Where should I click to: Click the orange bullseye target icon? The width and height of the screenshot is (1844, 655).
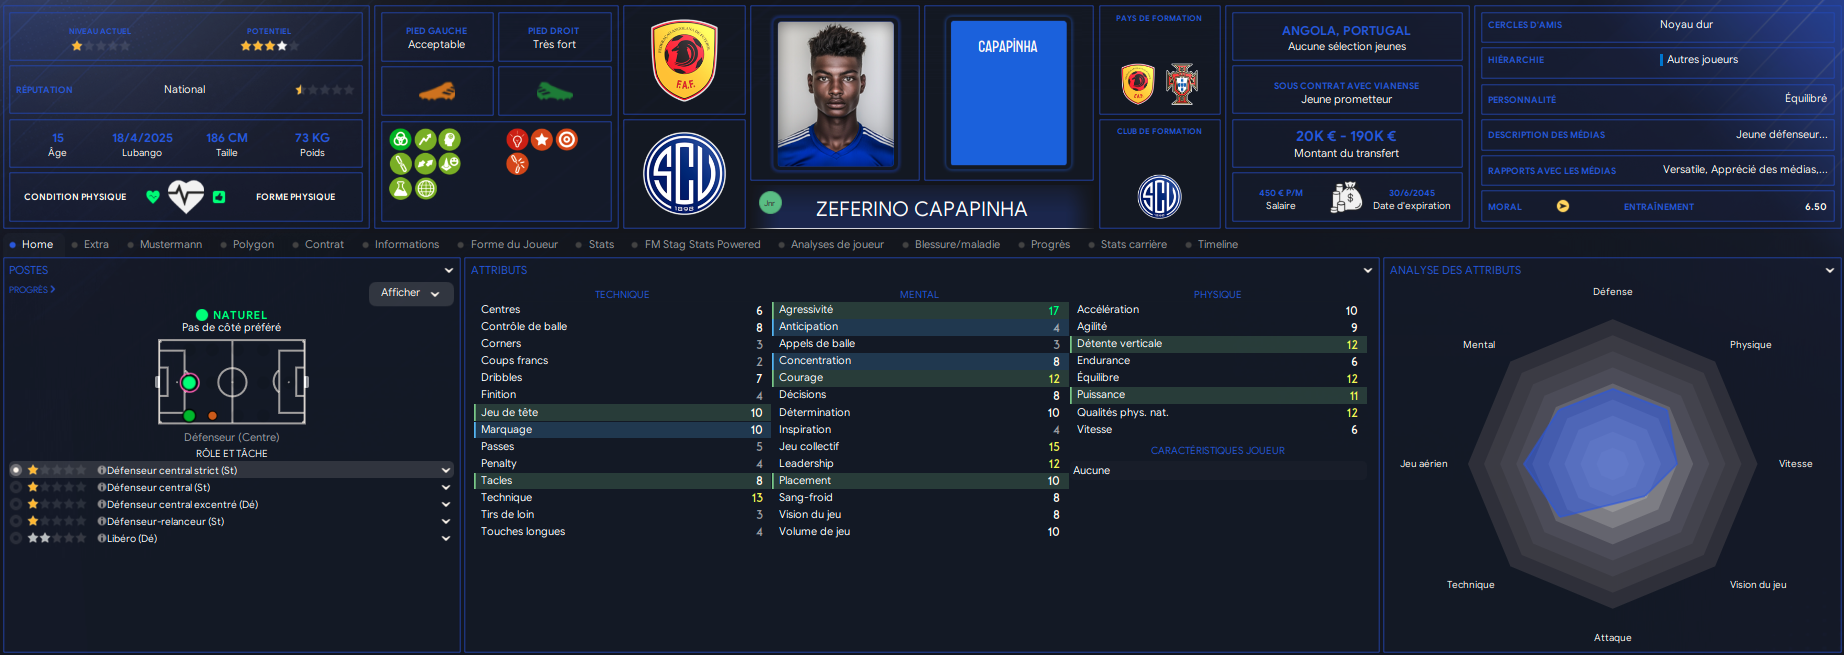coord(567,140)
